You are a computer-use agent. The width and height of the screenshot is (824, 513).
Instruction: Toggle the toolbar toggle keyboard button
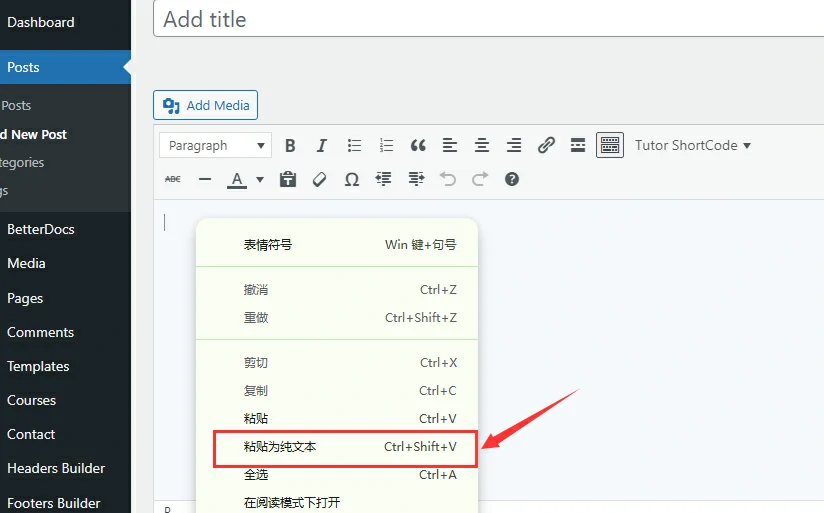point(610,146)
